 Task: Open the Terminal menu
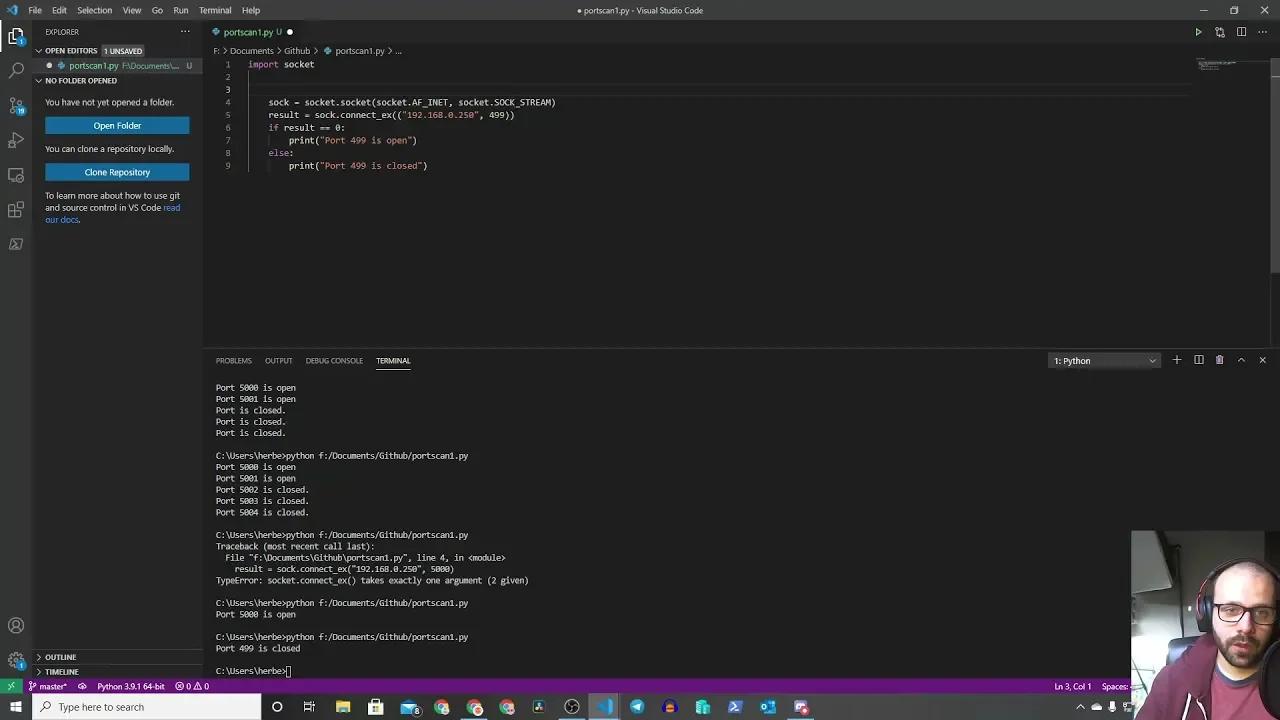(x=215, y=10)
